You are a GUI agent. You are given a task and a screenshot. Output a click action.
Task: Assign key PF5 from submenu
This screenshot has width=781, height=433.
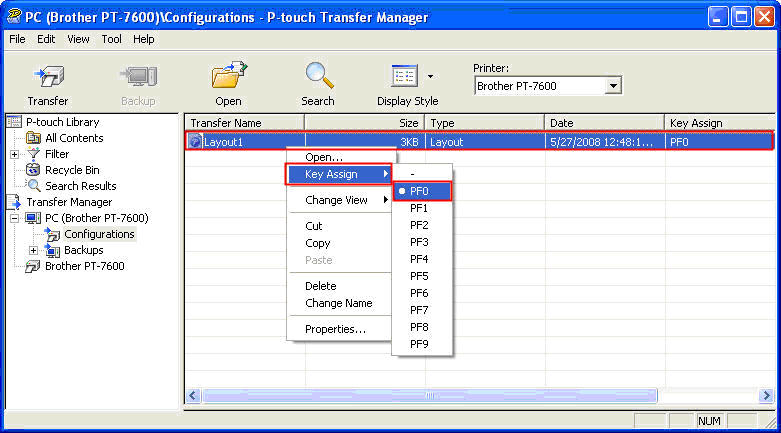[x=419, y=276]
